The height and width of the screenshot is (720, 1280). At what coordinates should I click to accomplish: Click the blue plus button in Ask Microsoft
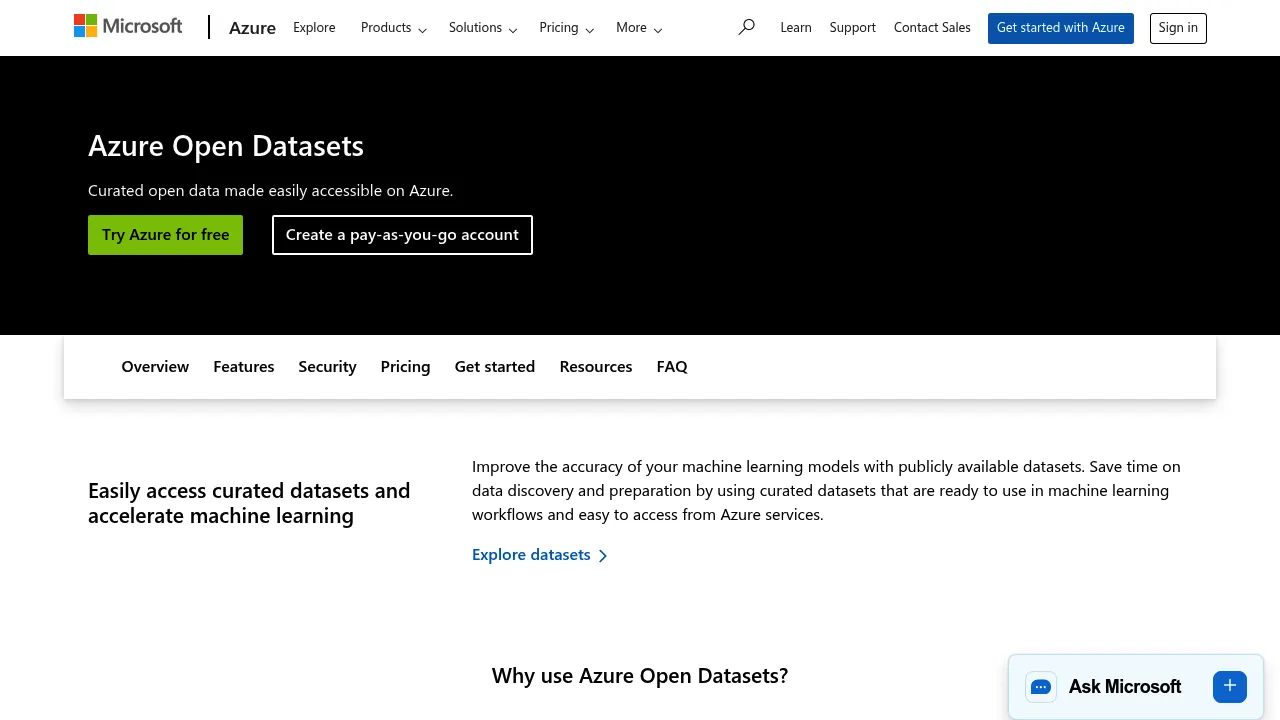[1230, 686]
